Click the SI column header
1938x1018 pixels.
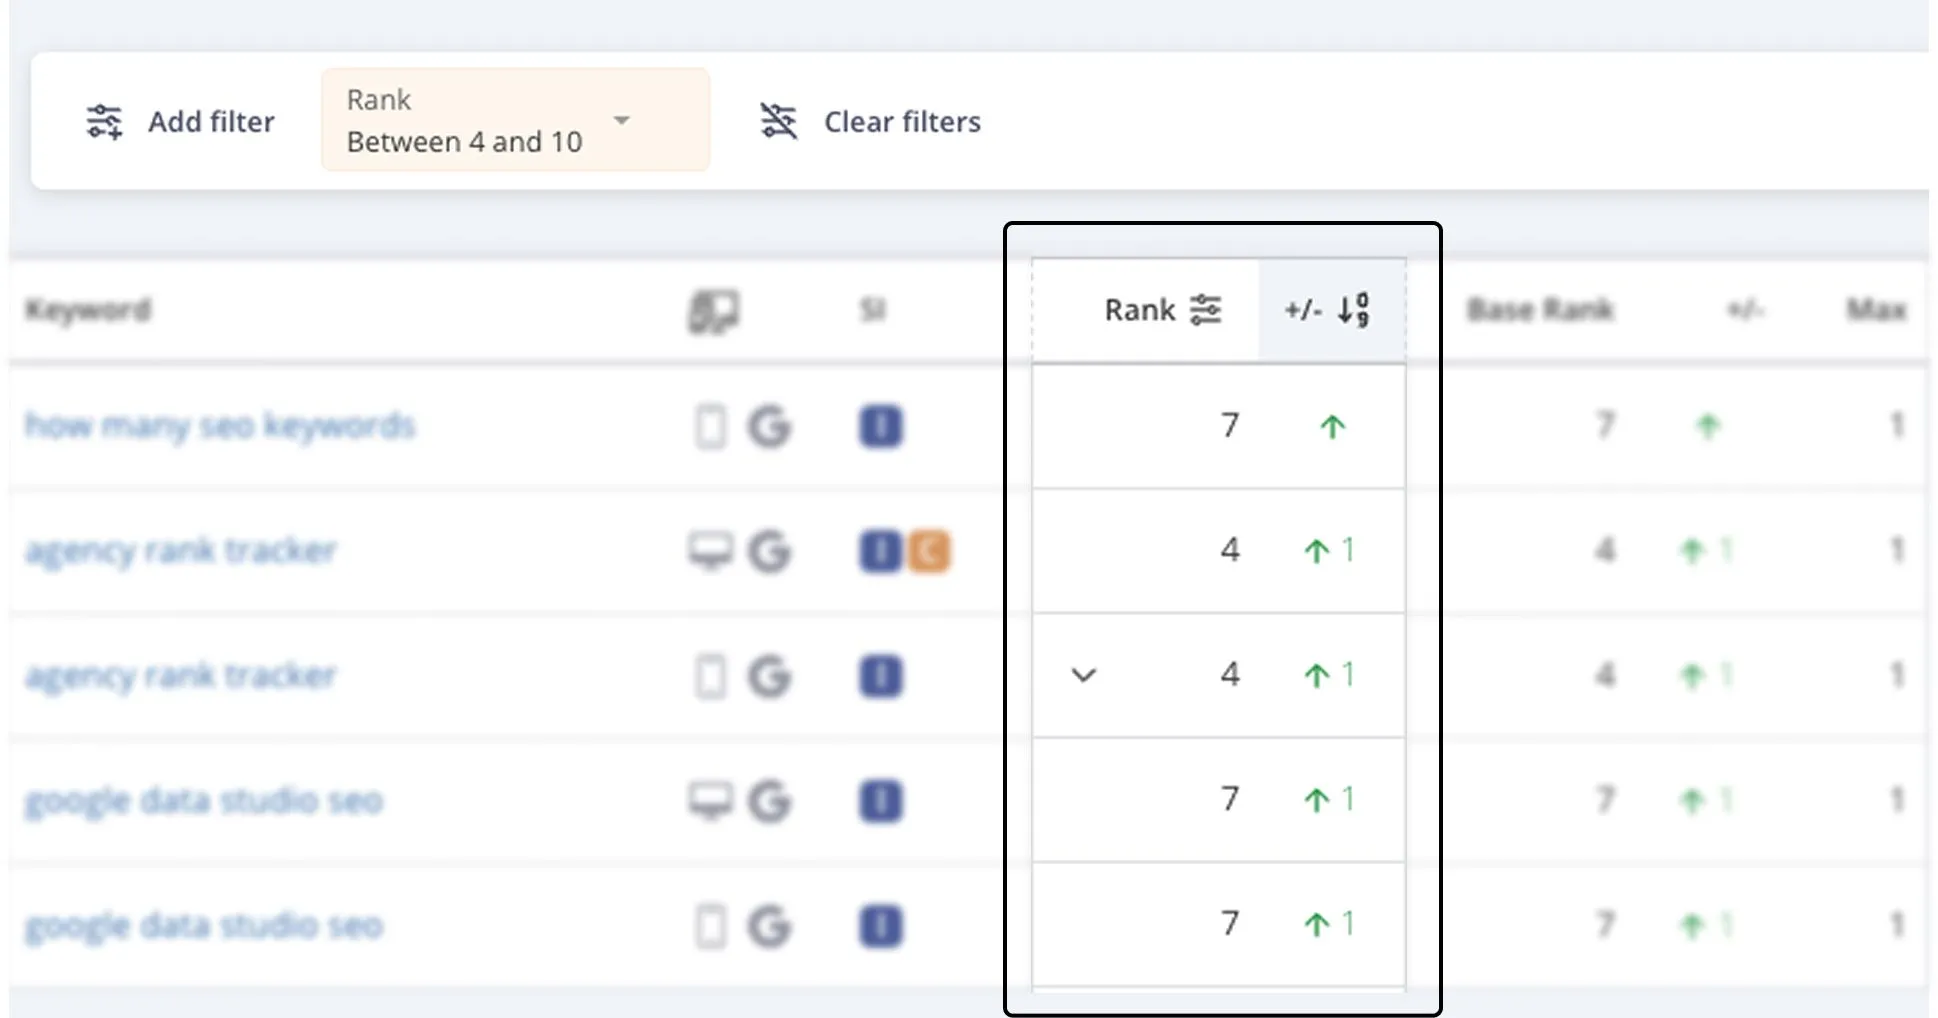(872, 310)
